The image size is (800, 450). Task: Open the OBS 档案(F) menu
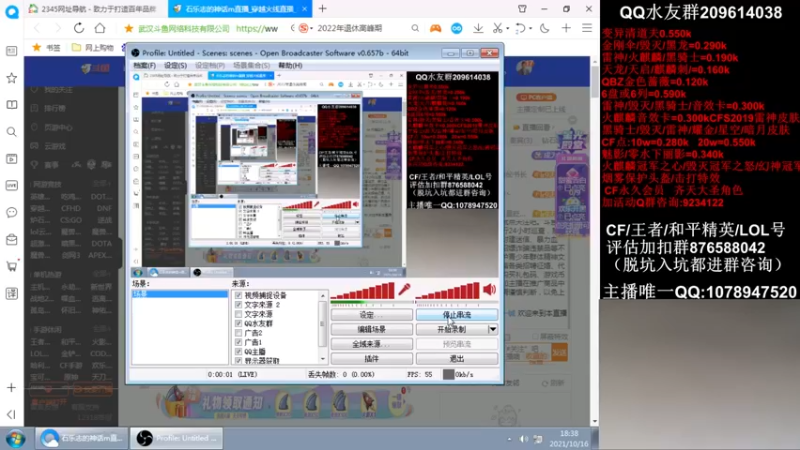tap(144, 65)
